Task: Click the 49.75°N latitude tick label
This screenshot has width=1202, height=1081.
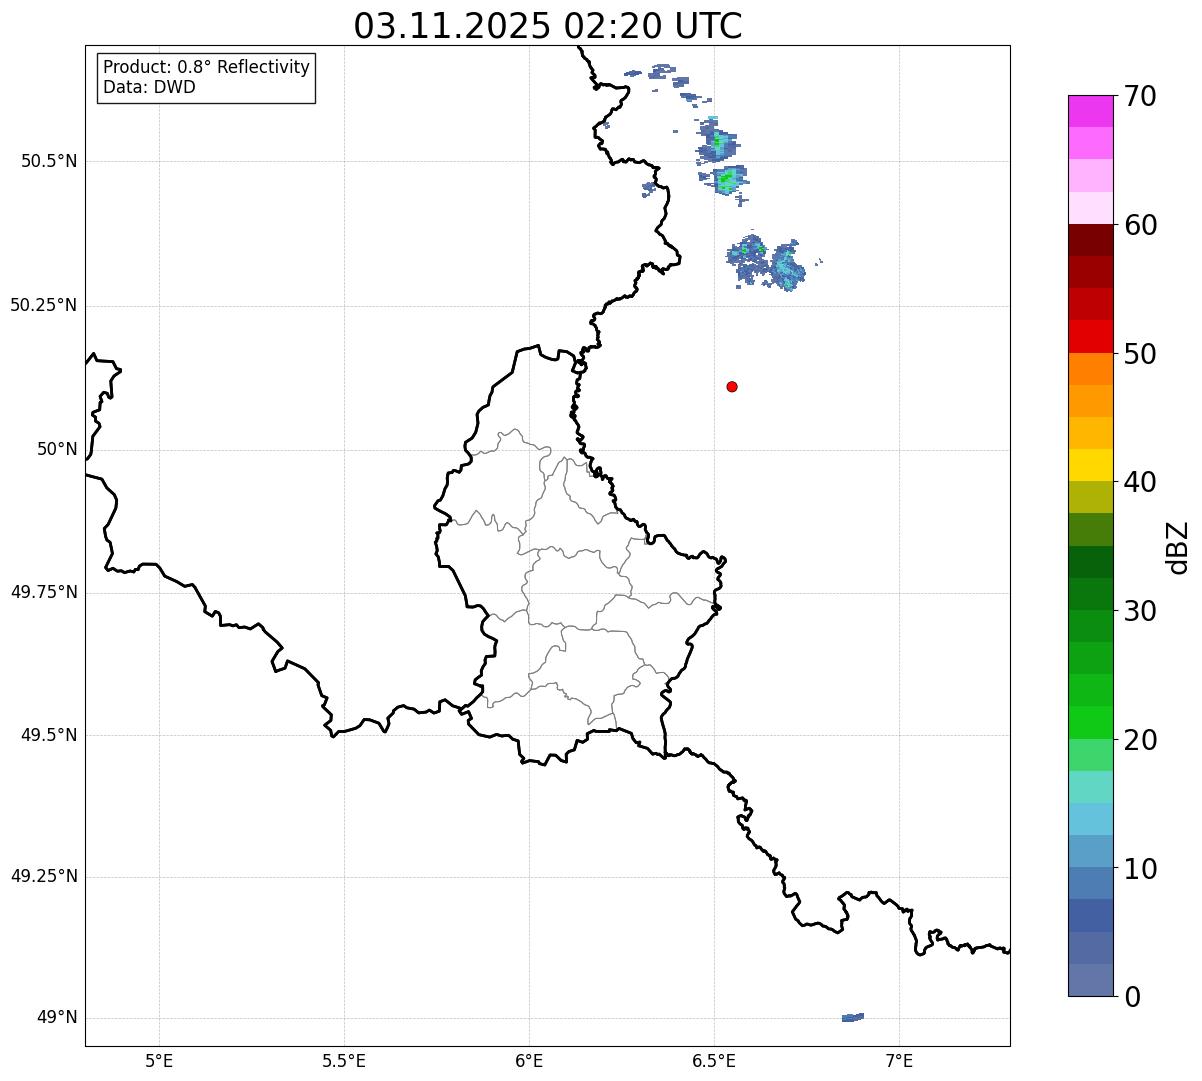Action: [x=44, y=592]
